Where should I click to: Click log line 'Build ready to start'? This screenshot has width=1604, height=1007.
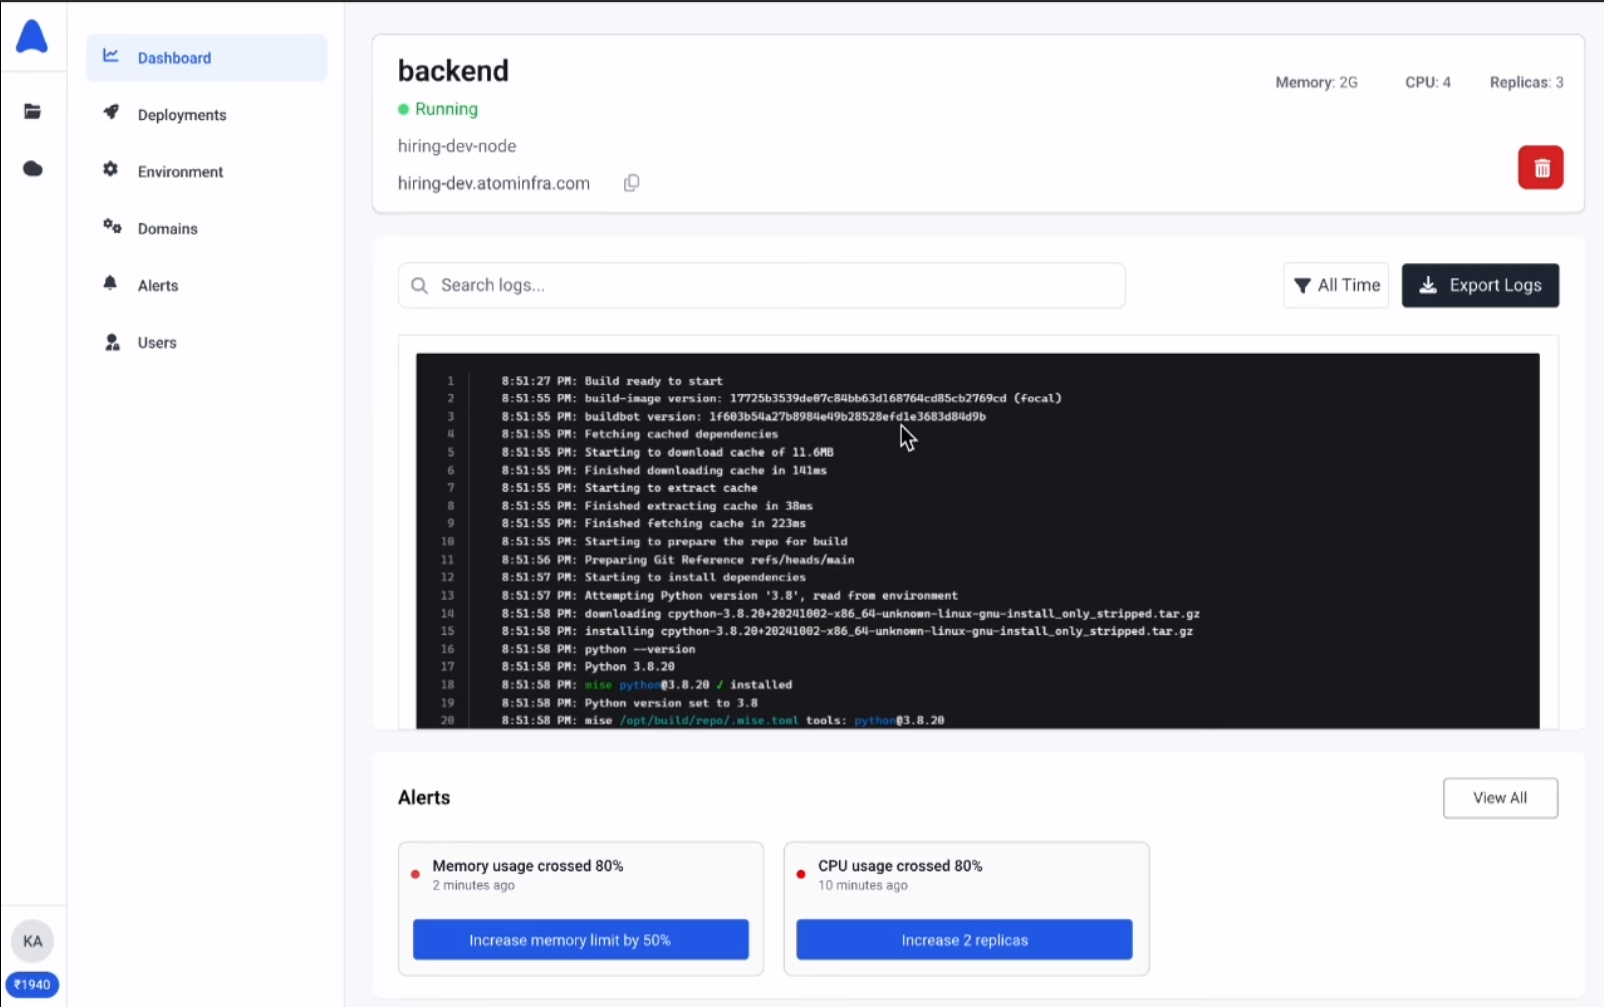pyautogui.click(x=653, y=381)
